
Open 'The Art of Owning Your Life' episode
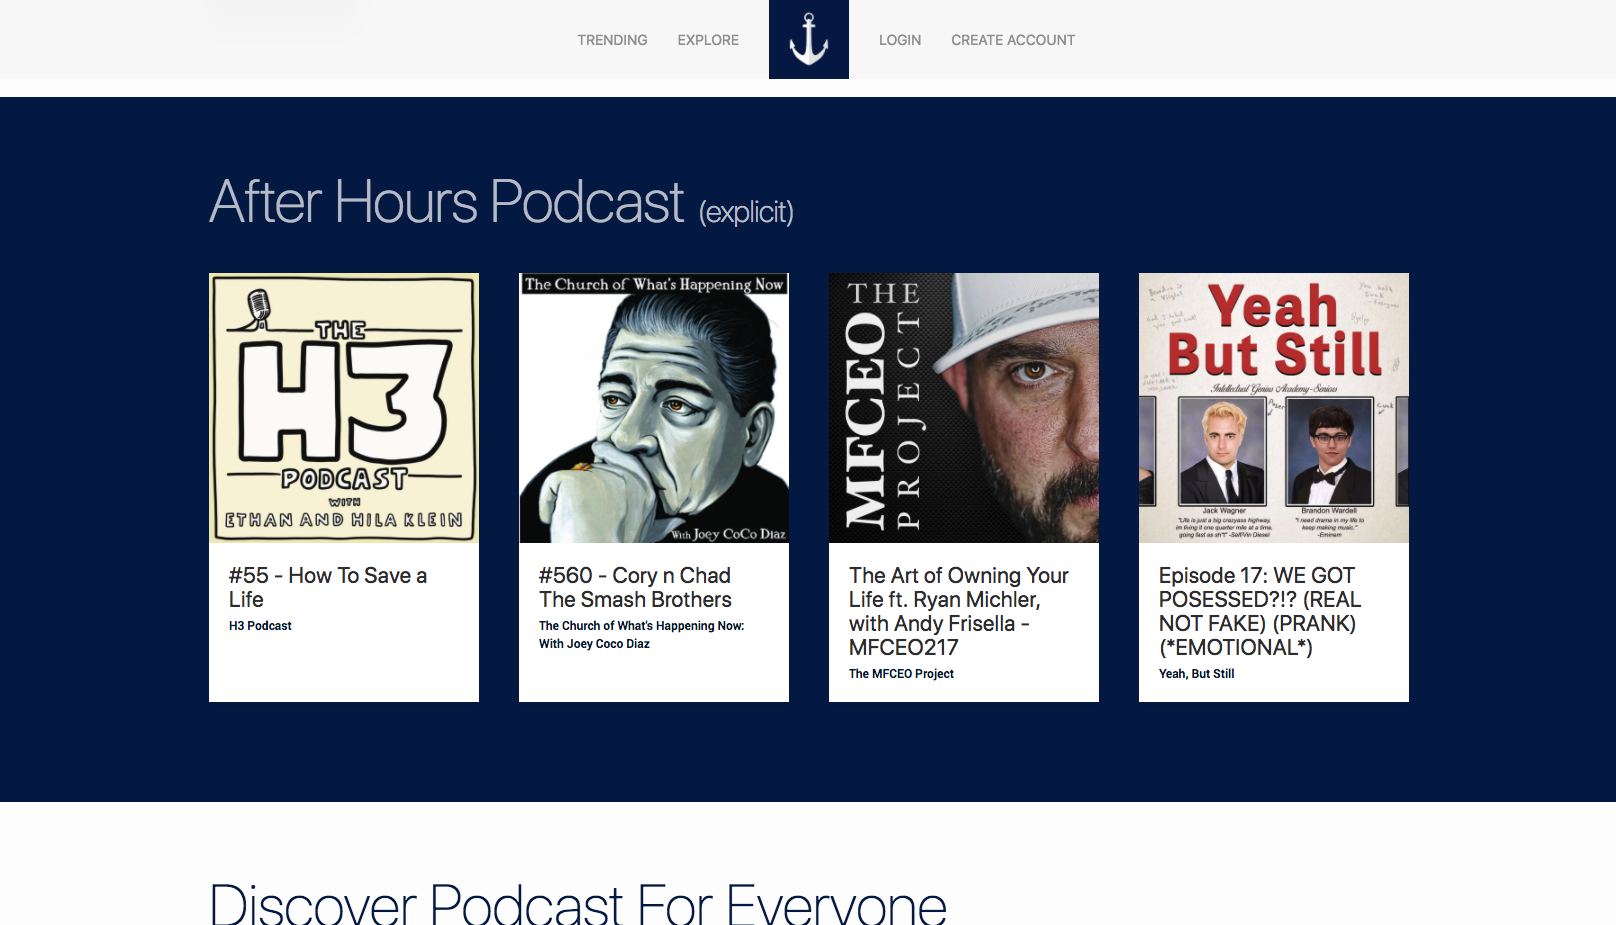[x=959, y=611]
